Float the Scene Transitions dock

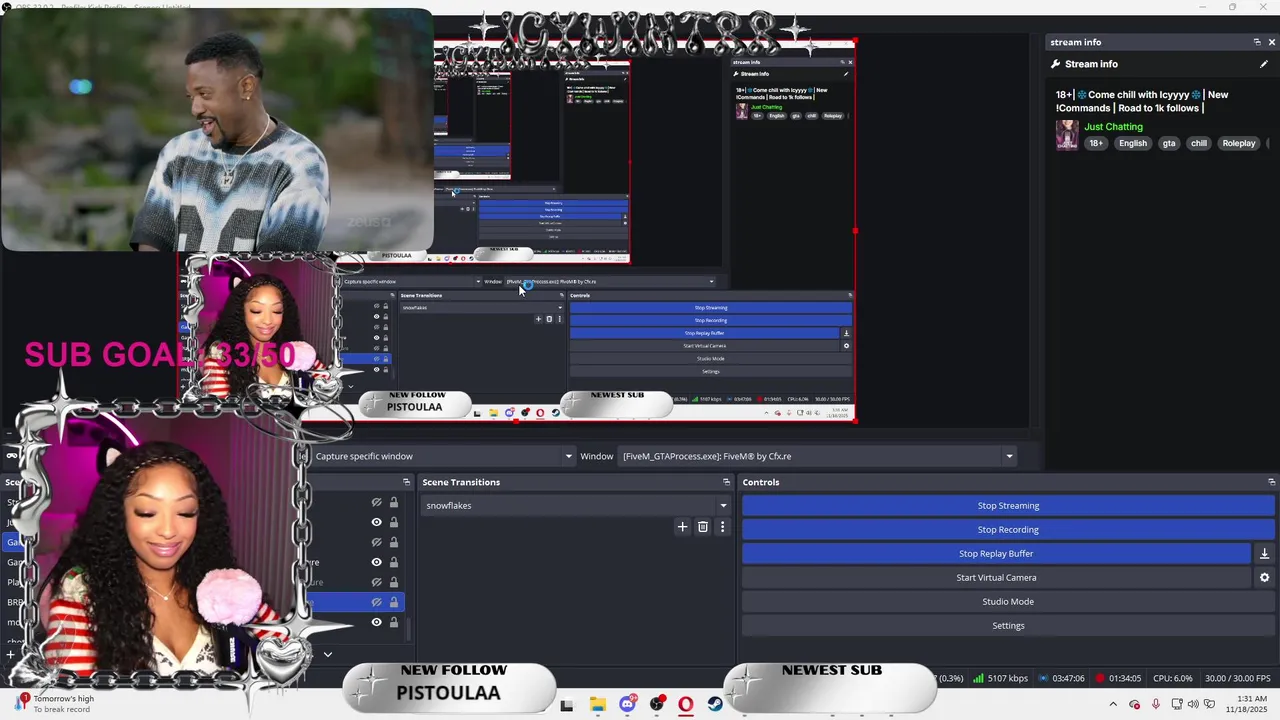[726, 482]
